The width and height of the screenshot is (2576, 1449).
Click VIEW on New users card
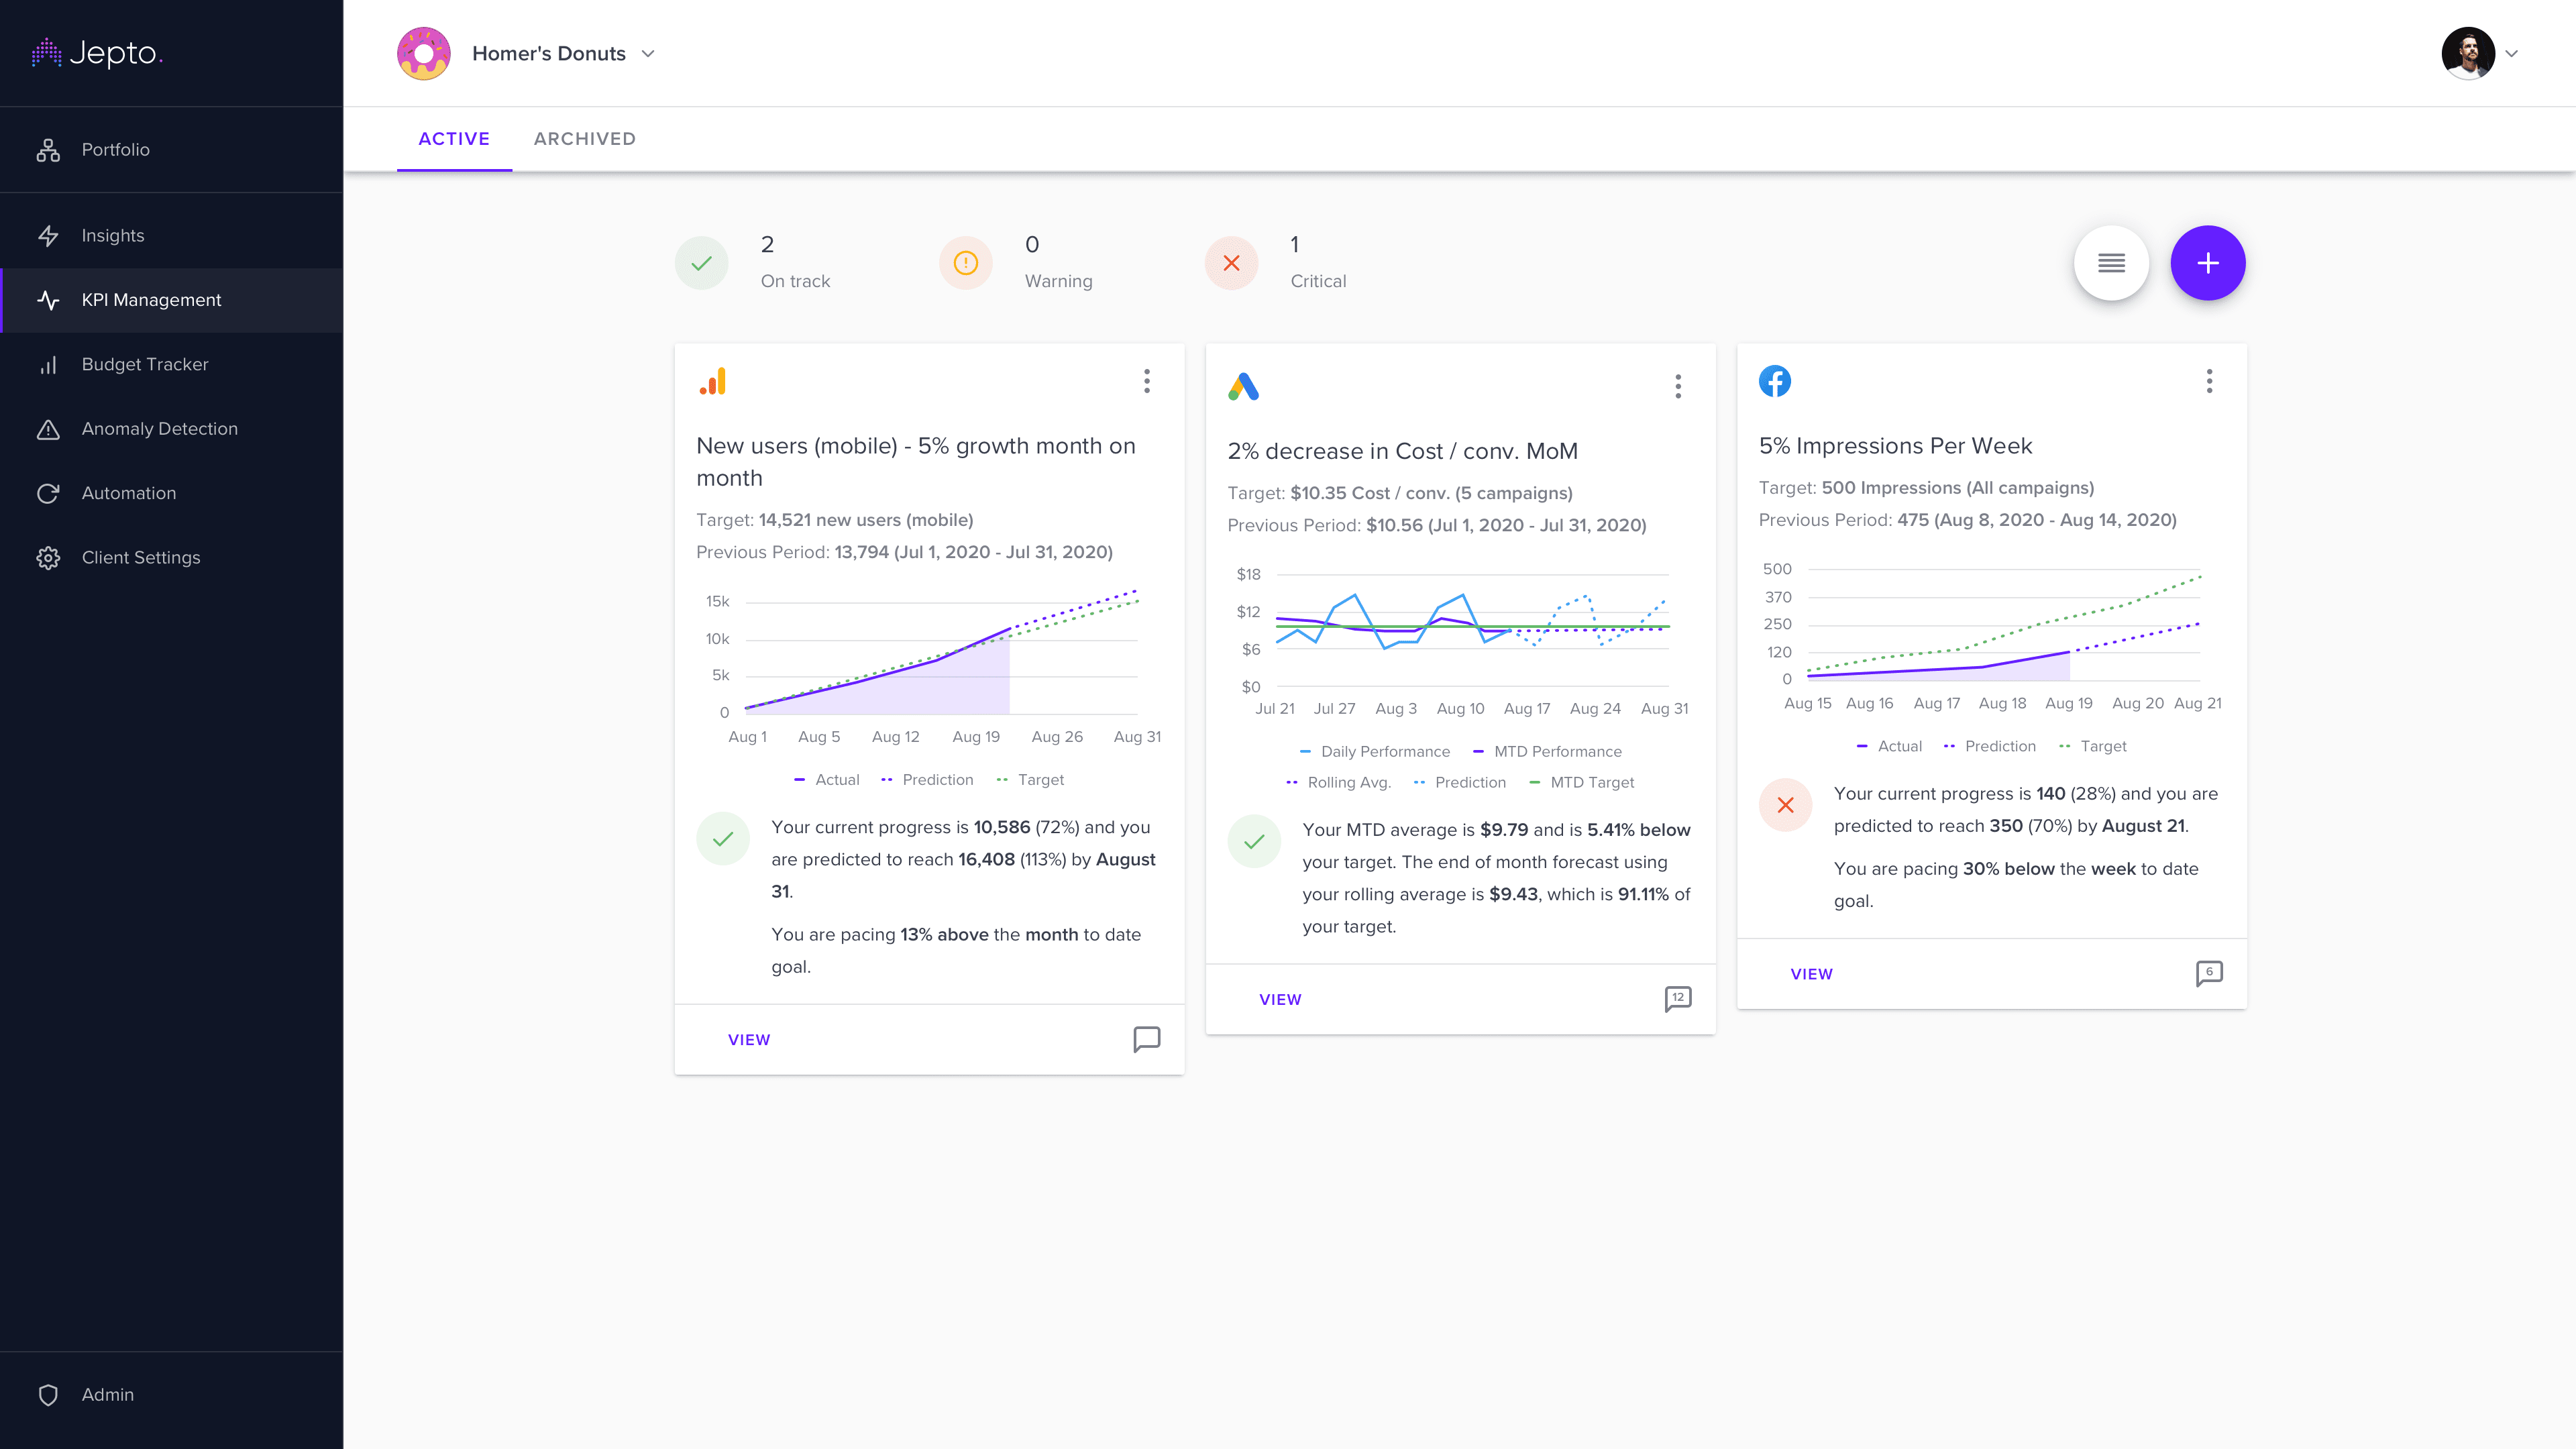[749, 1040]
